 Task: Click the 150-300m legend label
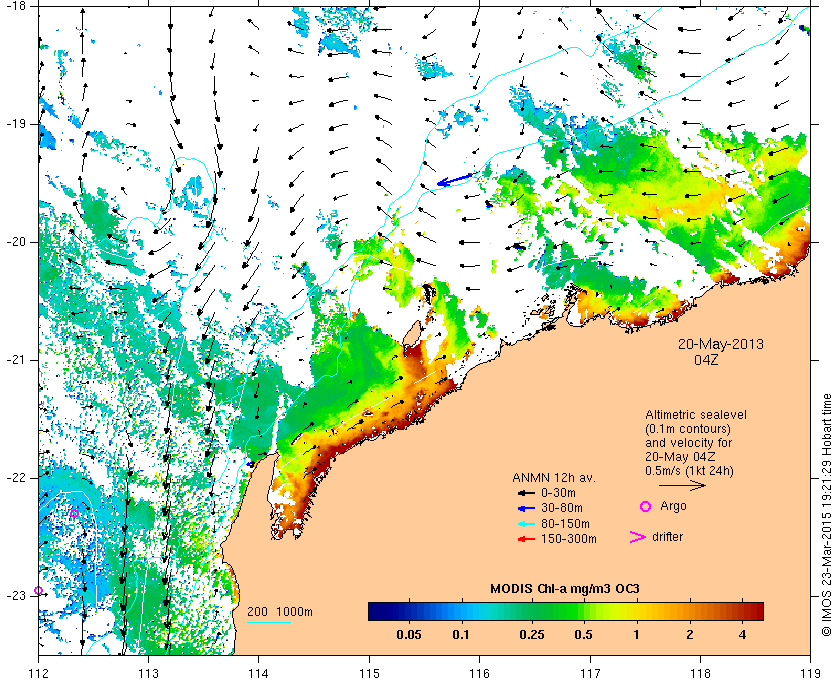point(568,539)
